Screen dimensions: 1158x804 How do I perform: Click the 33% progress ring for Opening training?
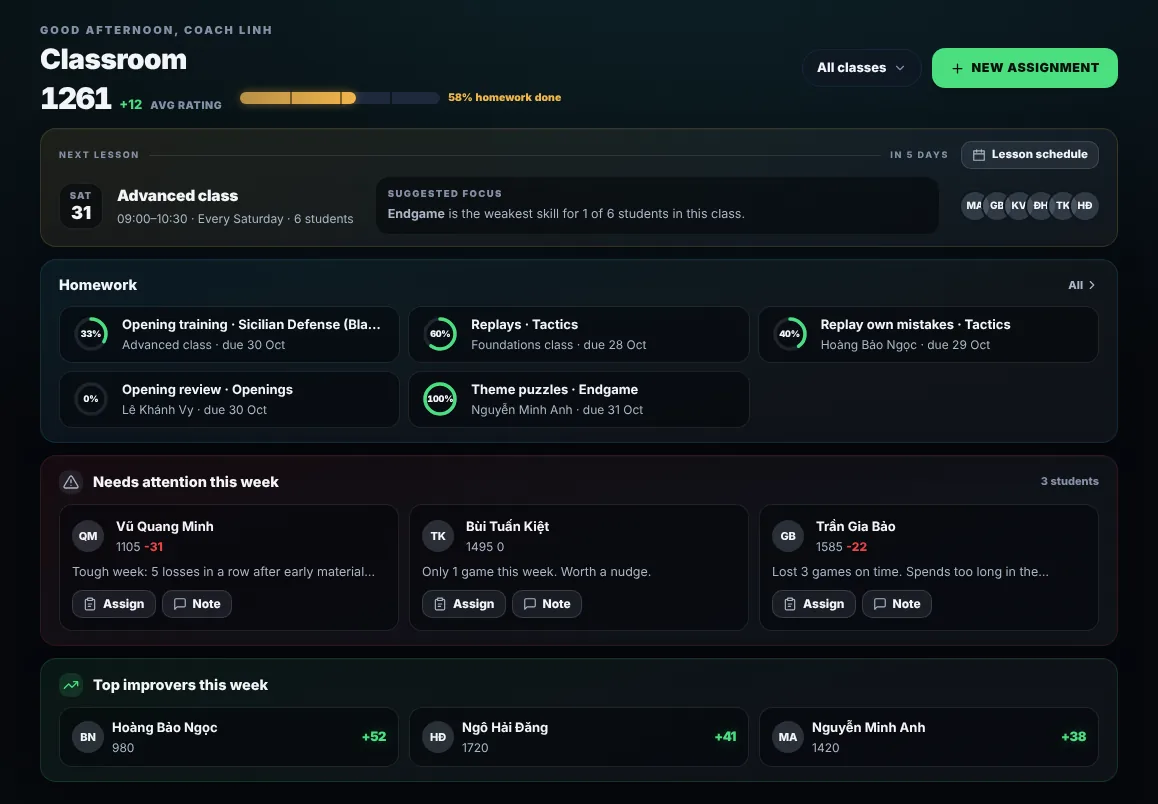(x=91, y=334)
